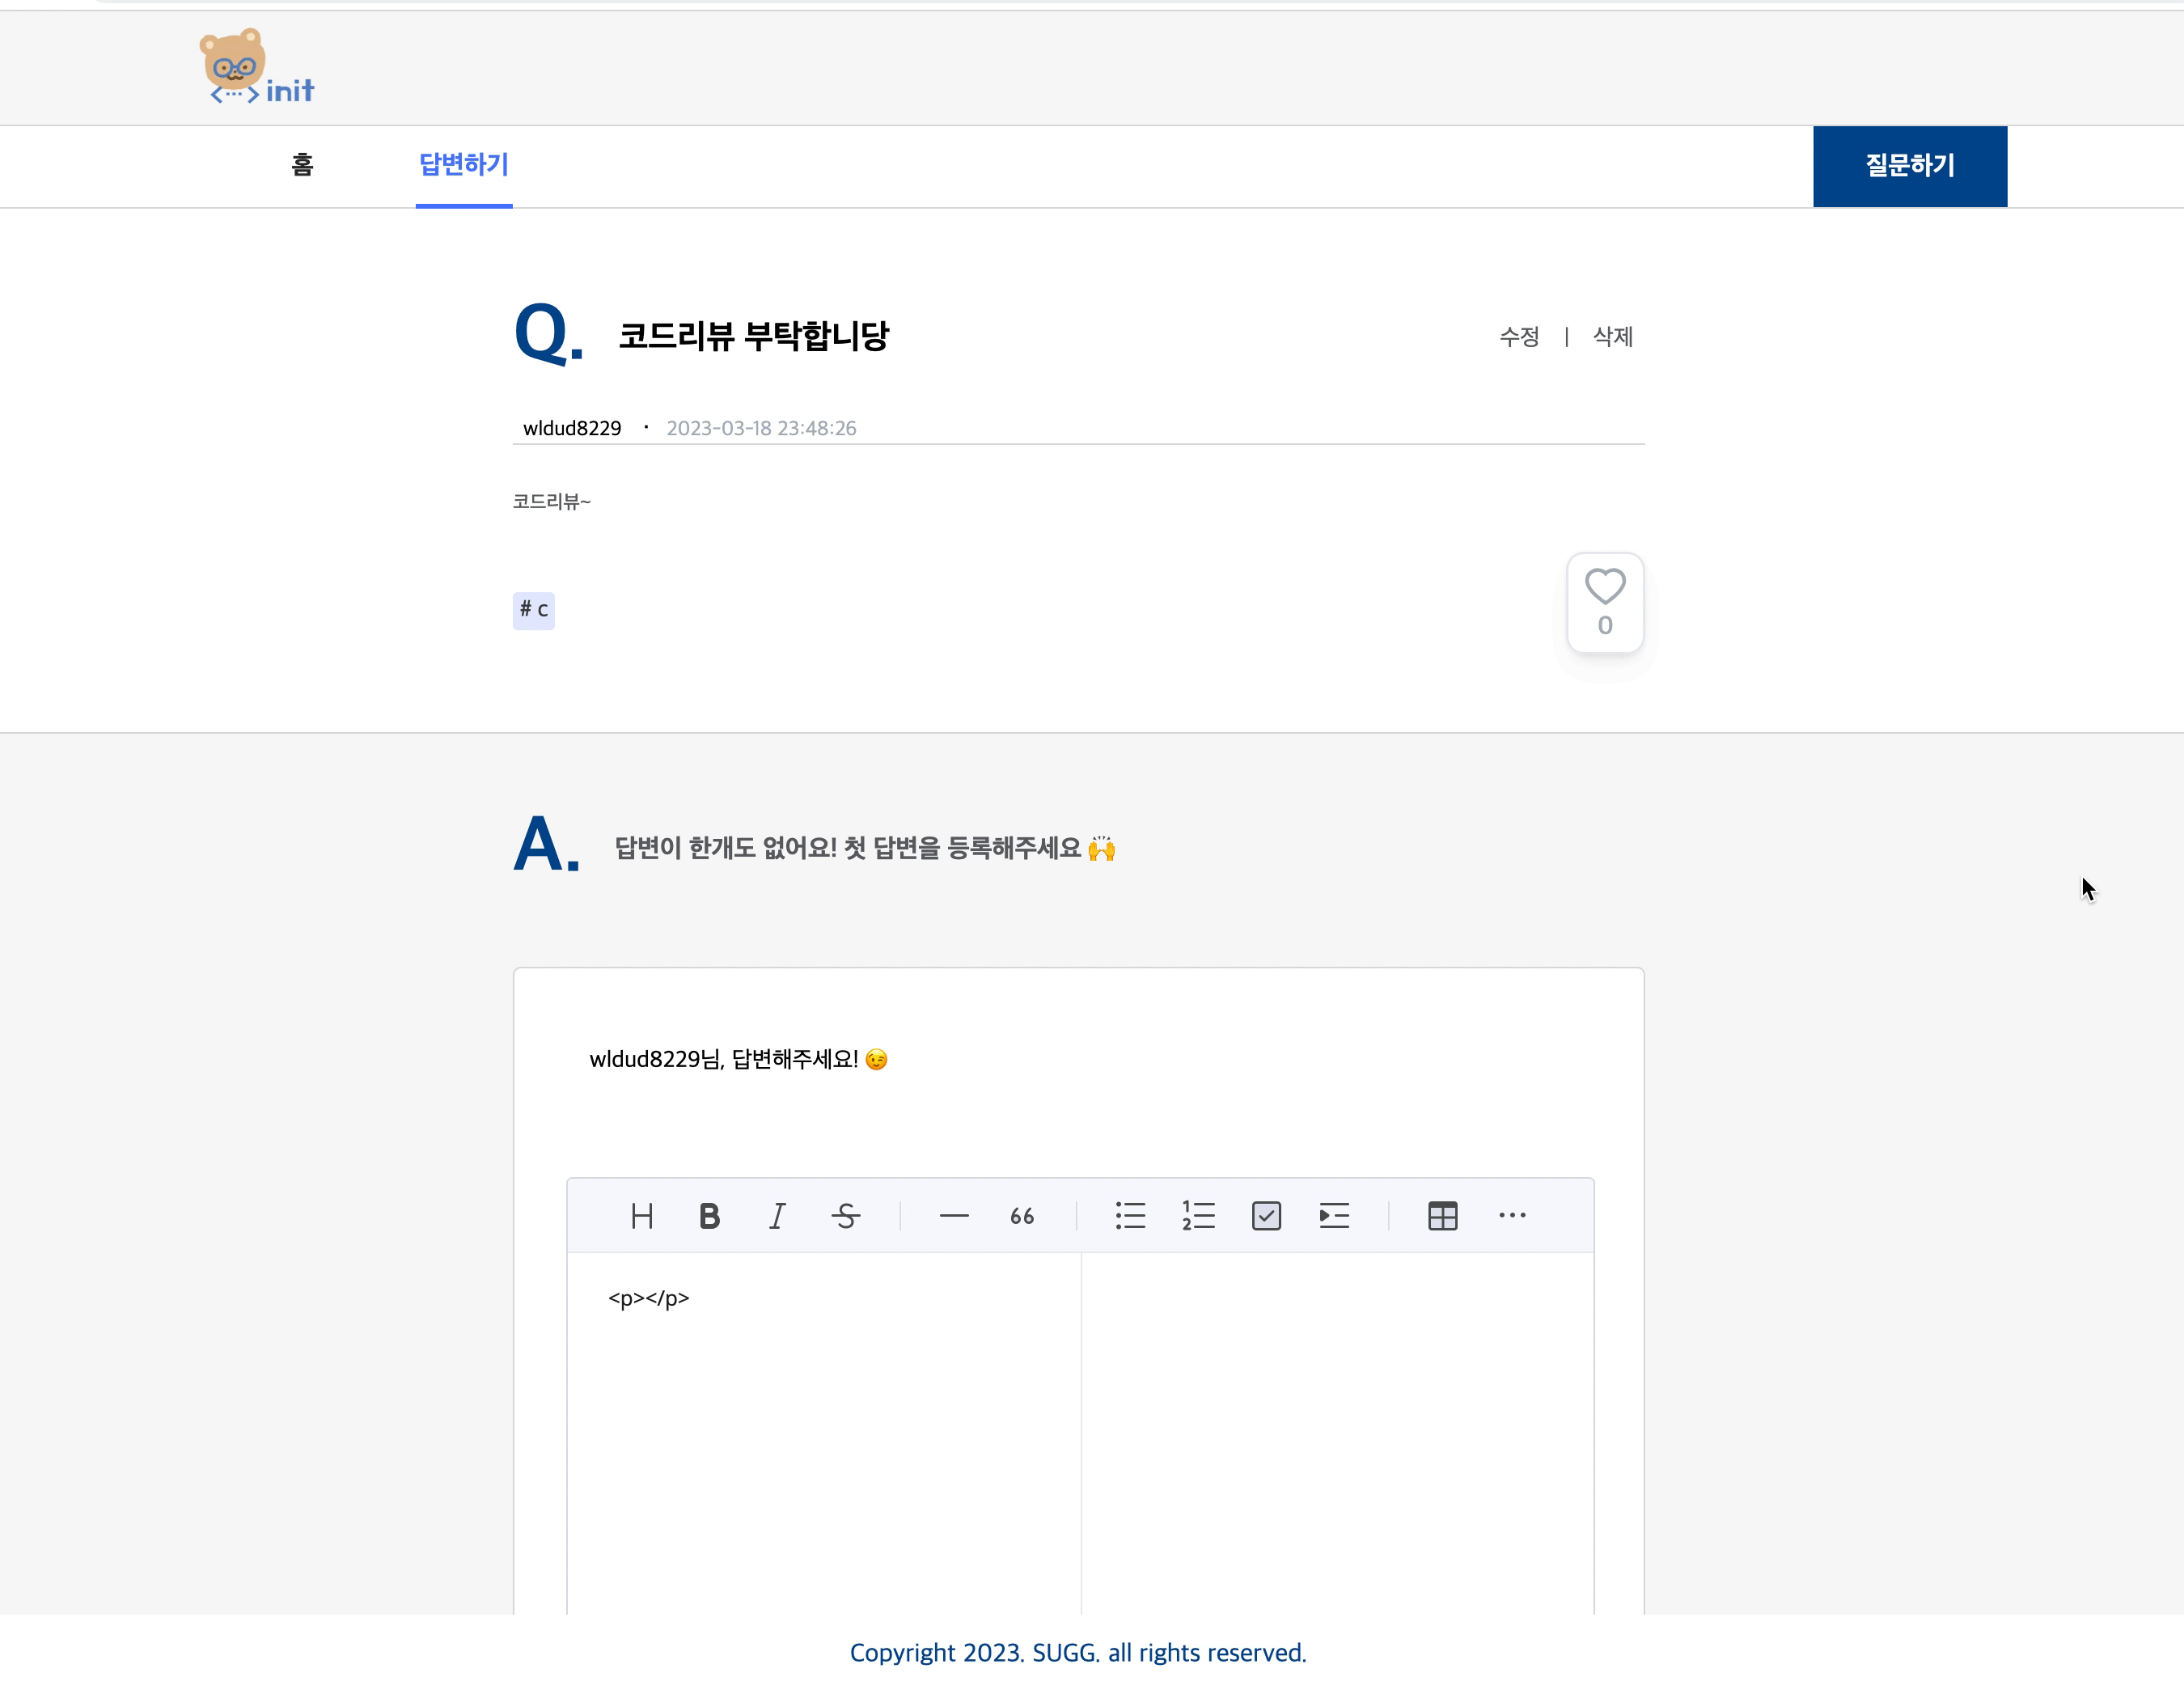
Task: Toggle Strikethrough formatting in editor
Action: click(x=846, y=1216)
